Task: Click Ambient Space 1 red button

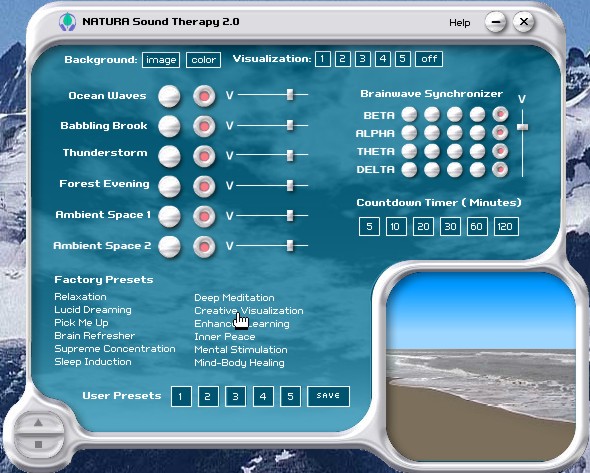Action: [x=204, y=216]
